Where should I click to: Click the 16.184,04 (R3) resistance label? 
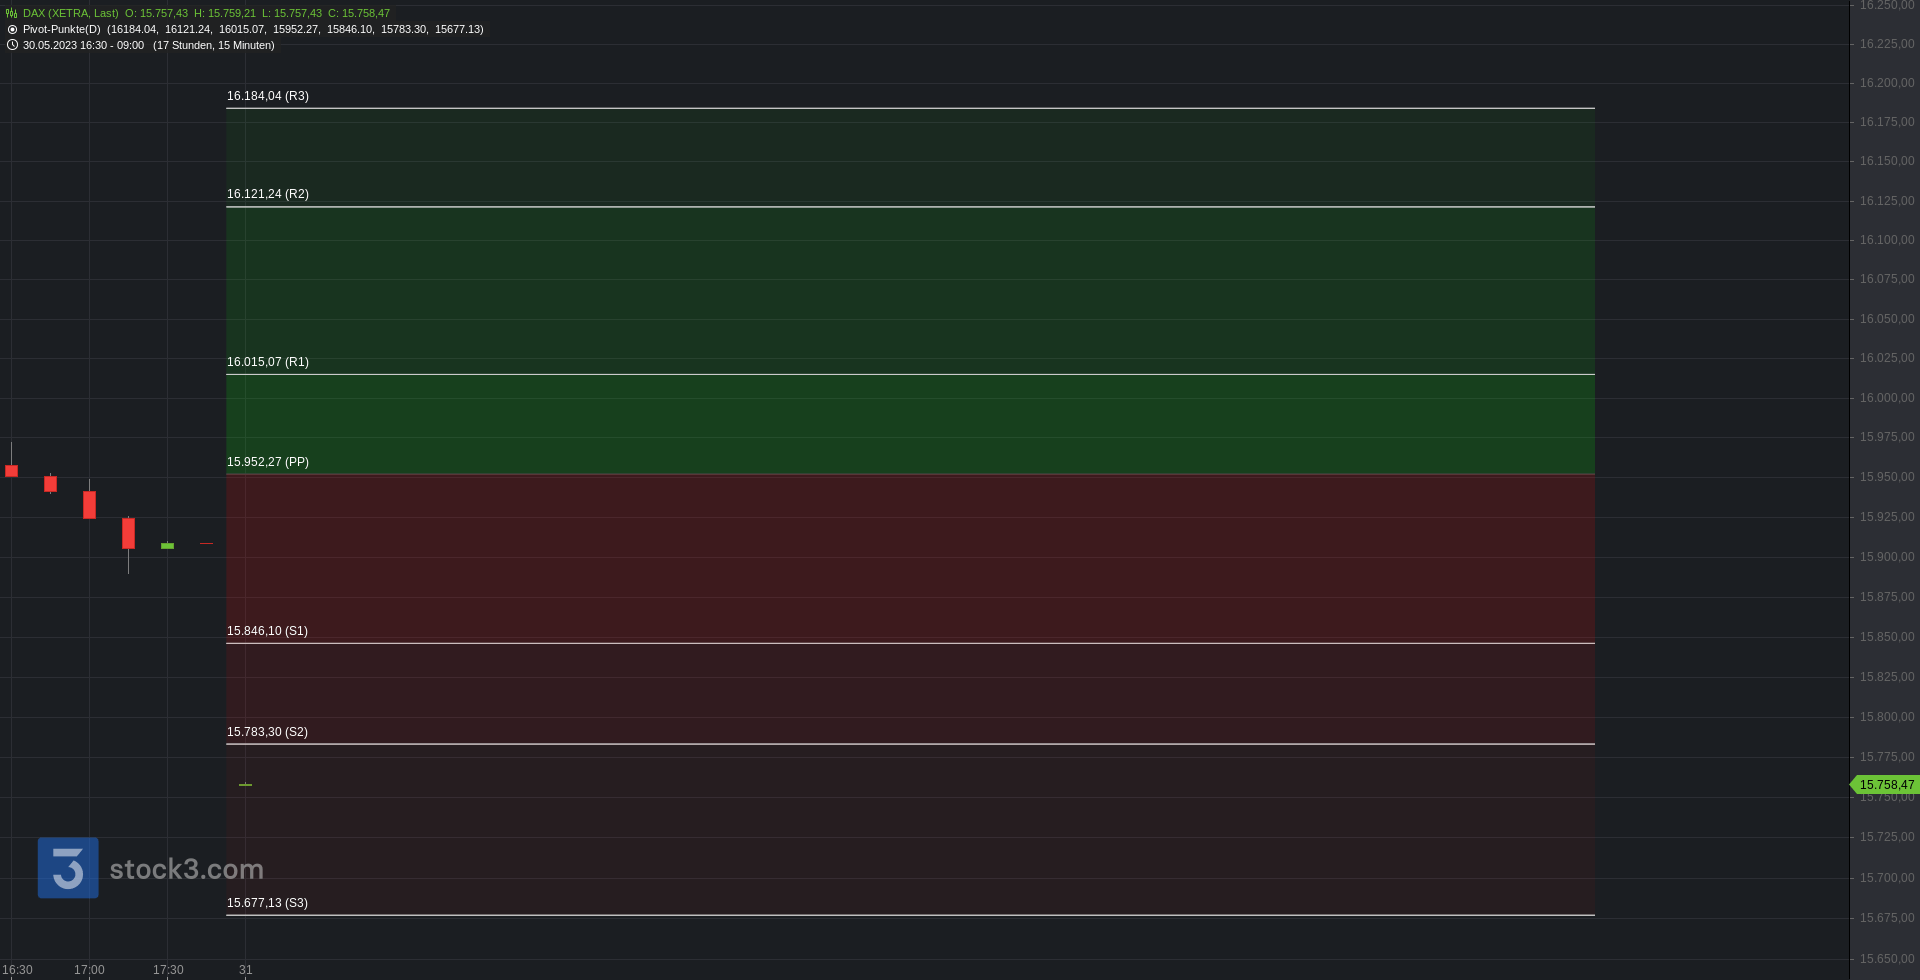coord(268,96)
